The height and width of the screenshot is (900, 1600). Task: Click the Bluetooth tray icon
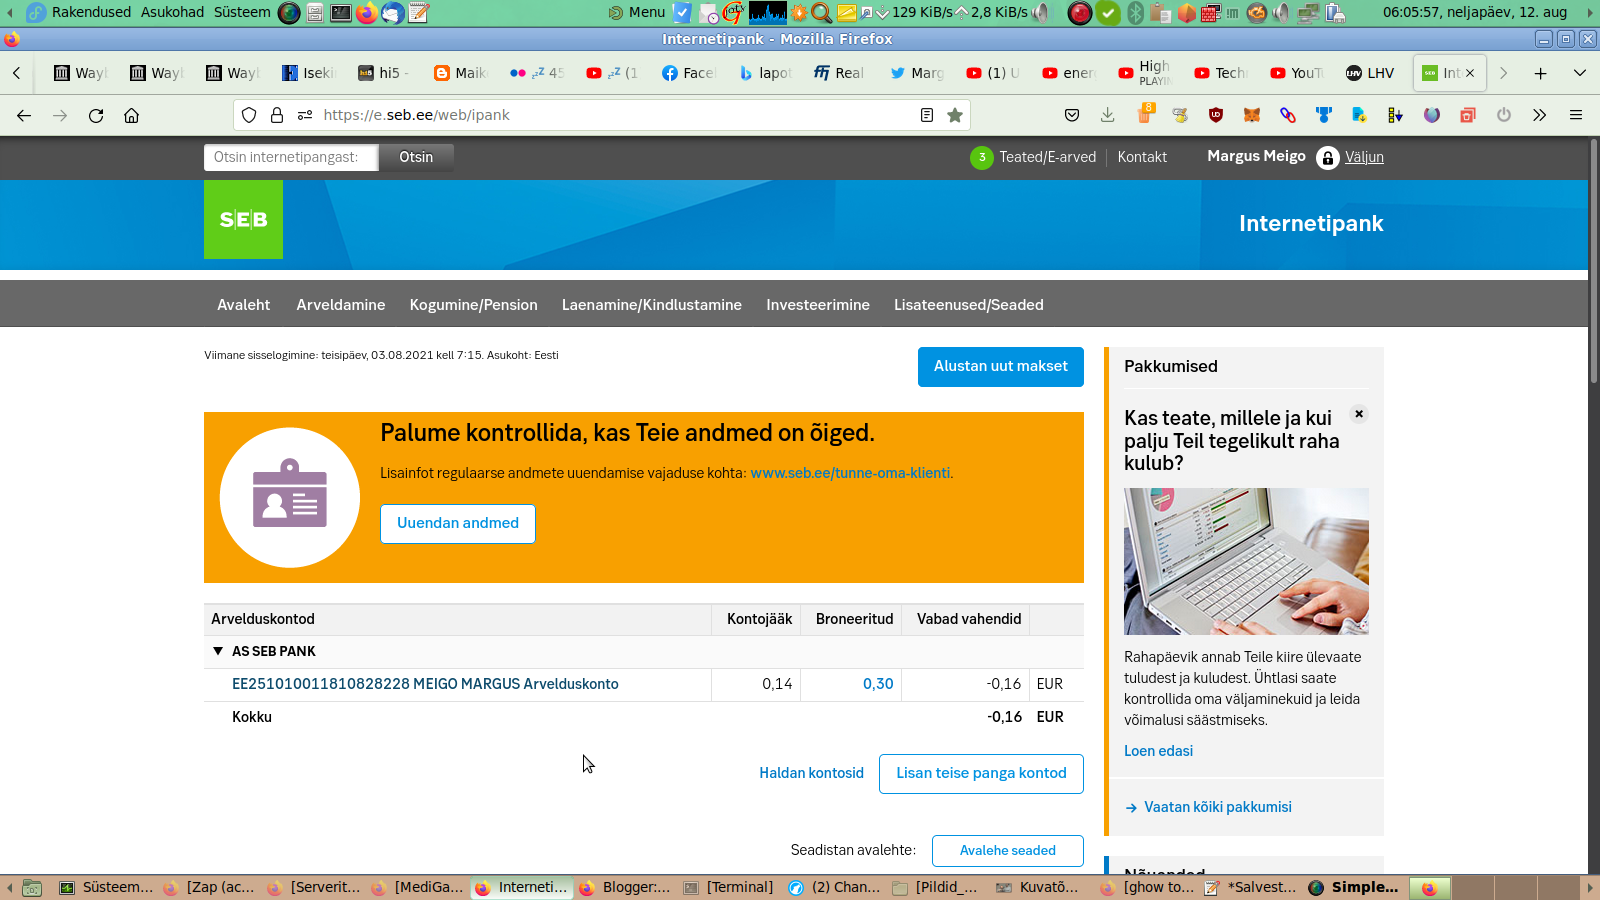coord(1135,13)
